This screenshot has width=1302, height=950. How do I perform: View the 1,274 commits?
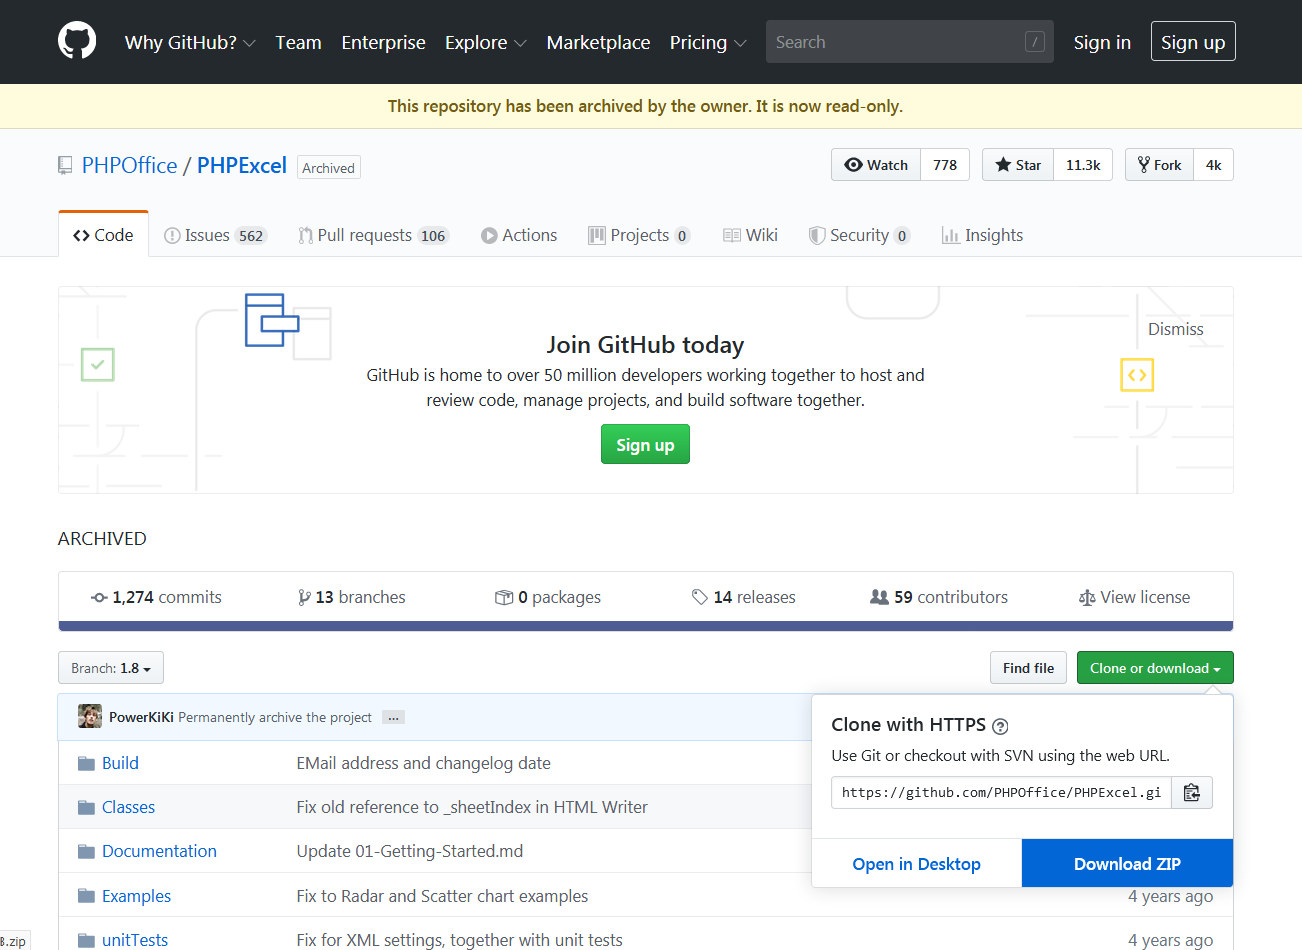pos(156,597)
